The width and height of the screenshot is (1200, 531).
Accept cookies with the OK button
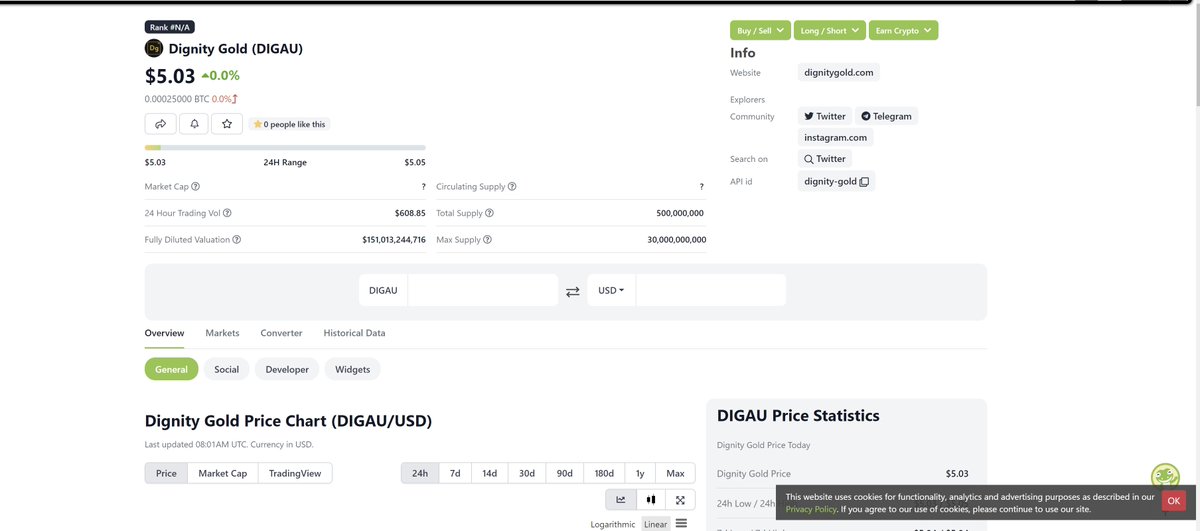(x=1174, y=501)
